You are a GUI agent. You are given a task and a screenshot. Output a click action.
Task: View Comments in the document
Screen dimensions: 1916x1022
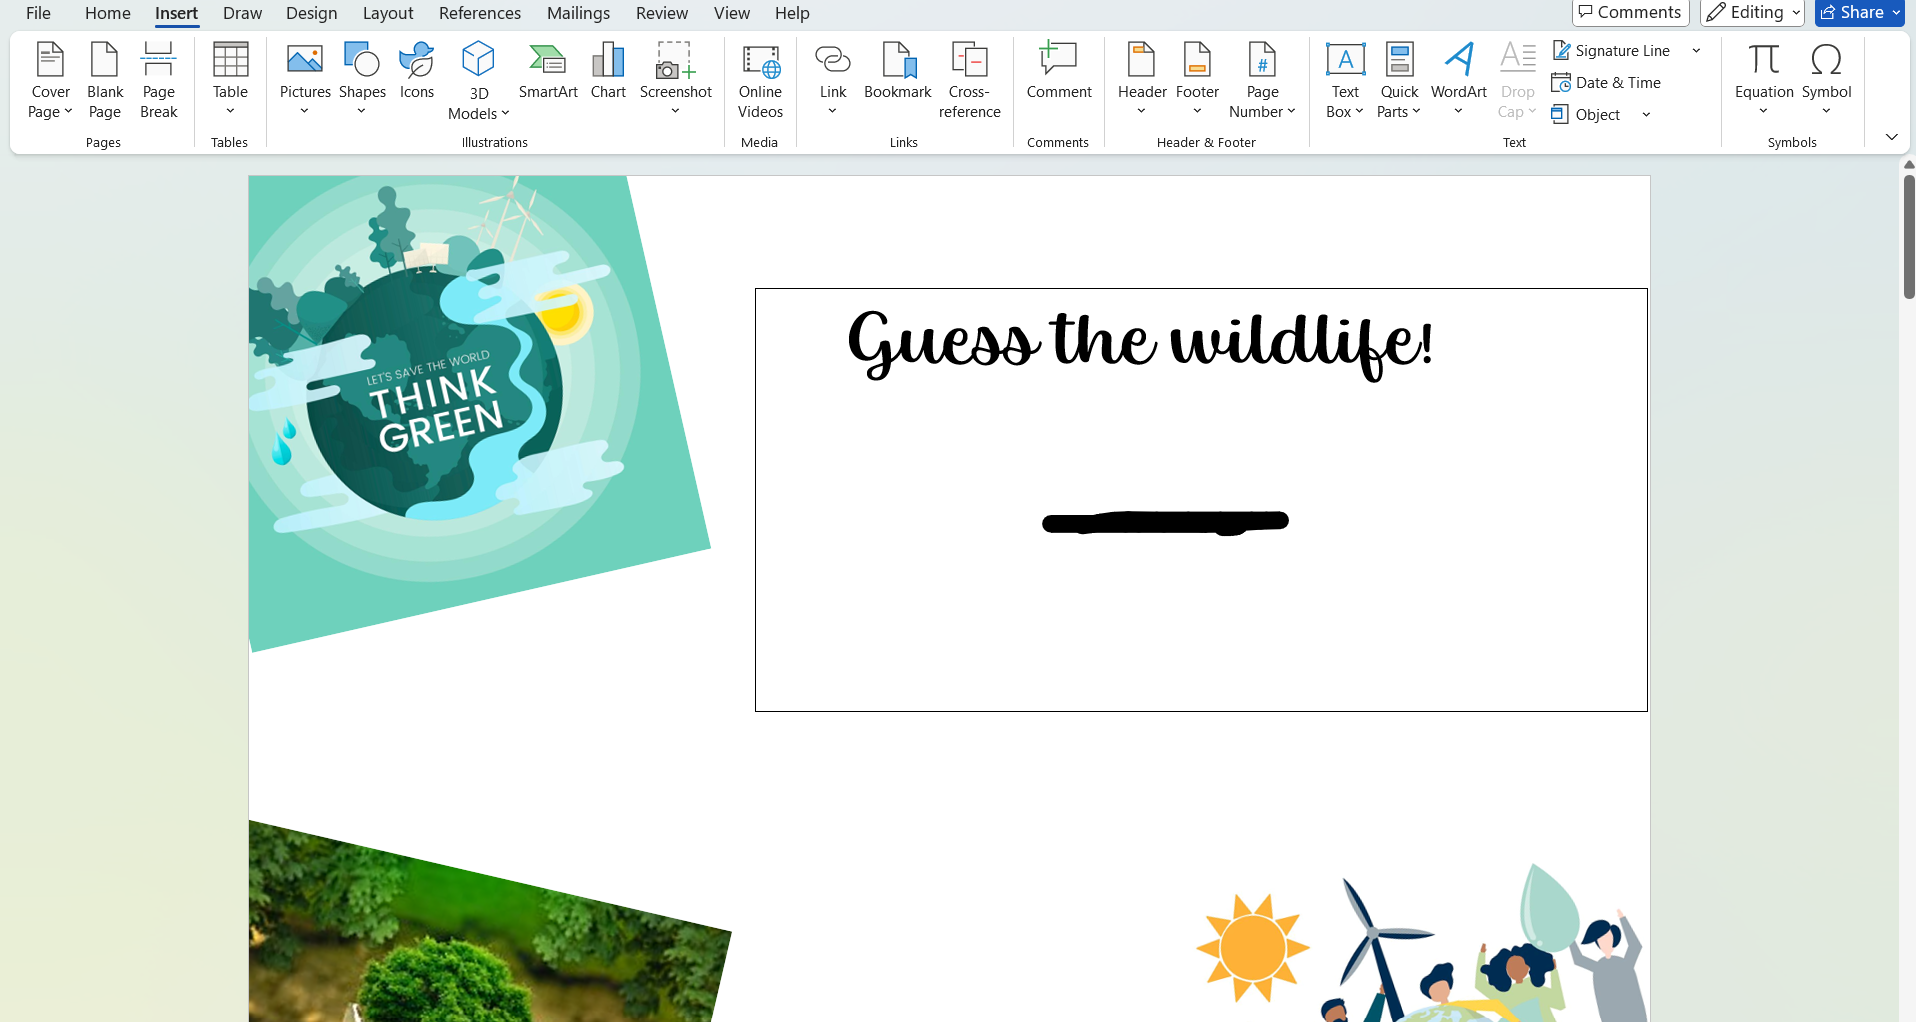(1629, 12)
